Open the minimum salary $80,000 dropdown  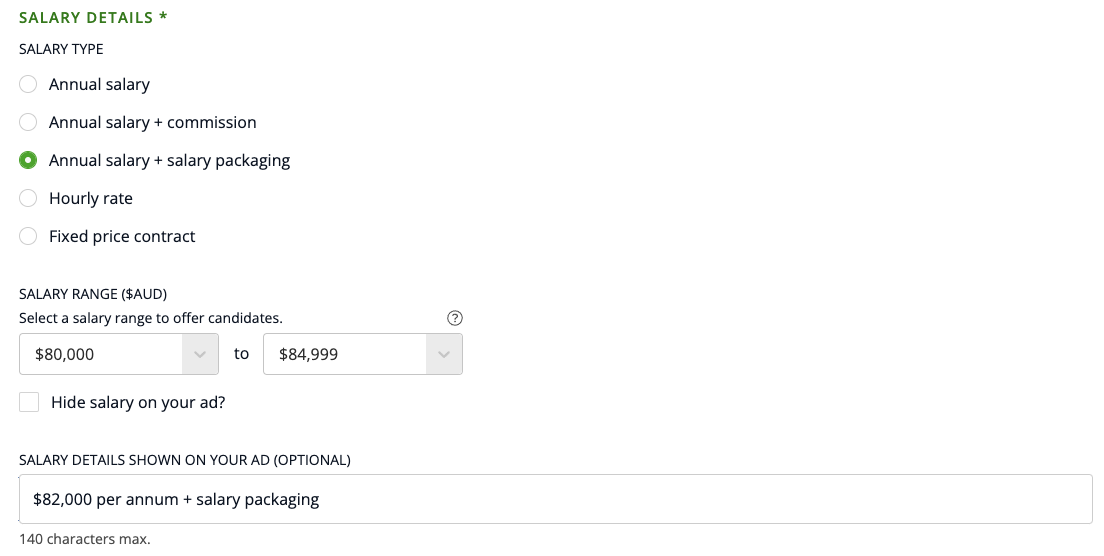(x=101, y=354)
